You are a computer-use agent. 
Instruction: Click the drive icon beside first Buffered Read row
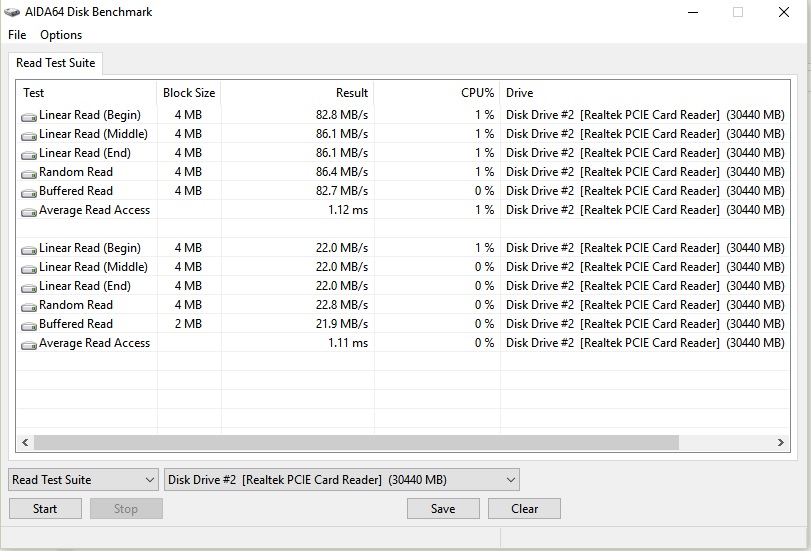pos(29,192)
